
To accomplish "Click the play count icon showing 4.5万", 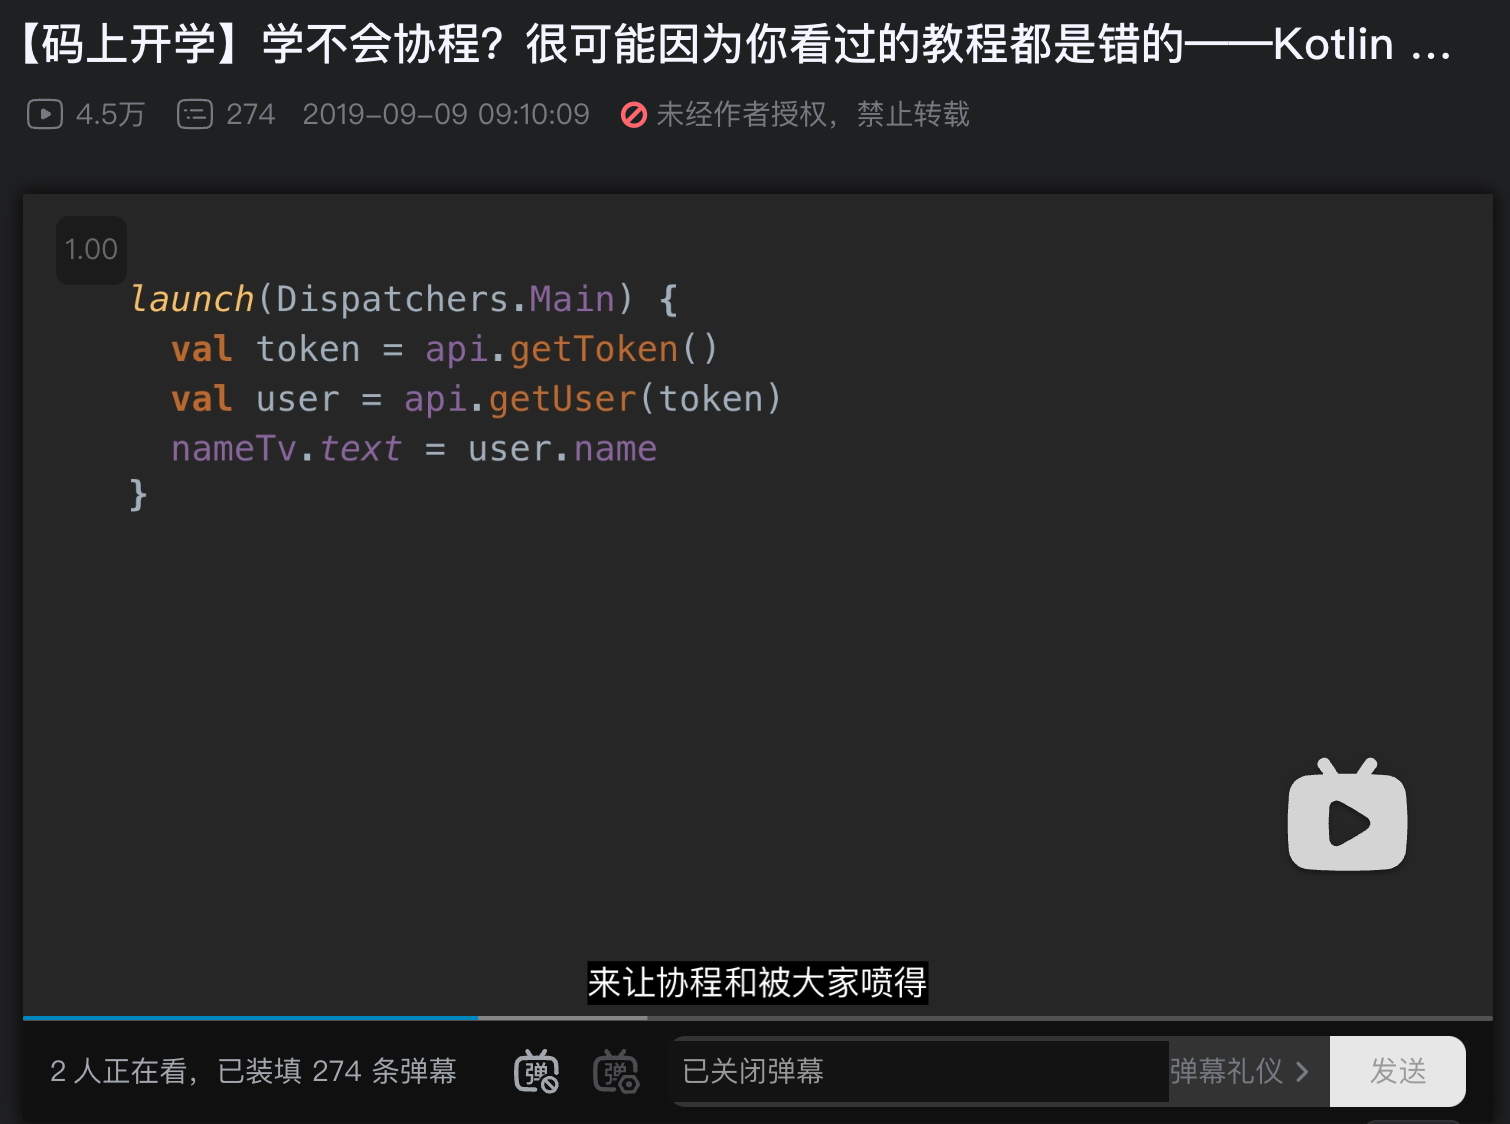I will coord(44,114).
